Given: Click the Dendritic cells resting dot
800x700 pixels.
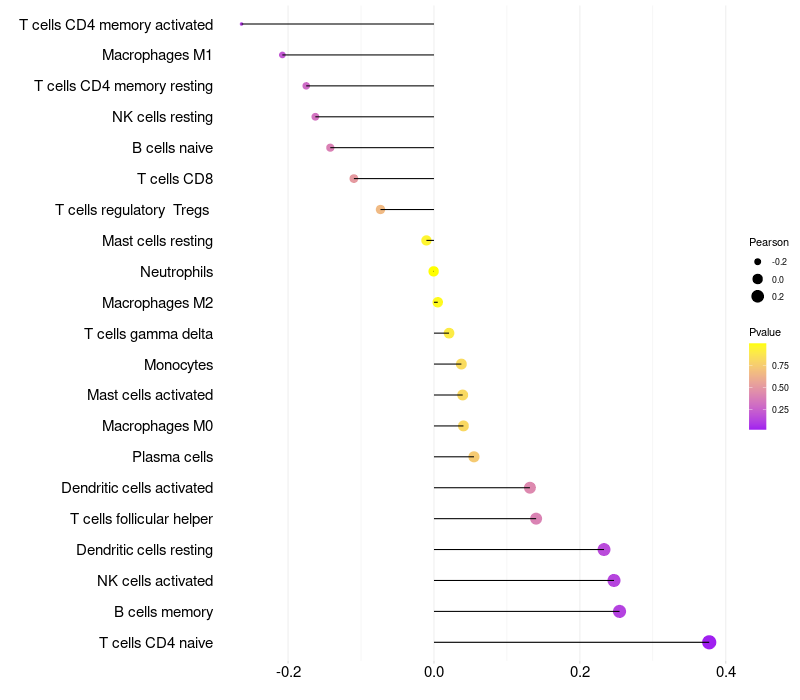Looking at the screenshot, I should 604,549.
